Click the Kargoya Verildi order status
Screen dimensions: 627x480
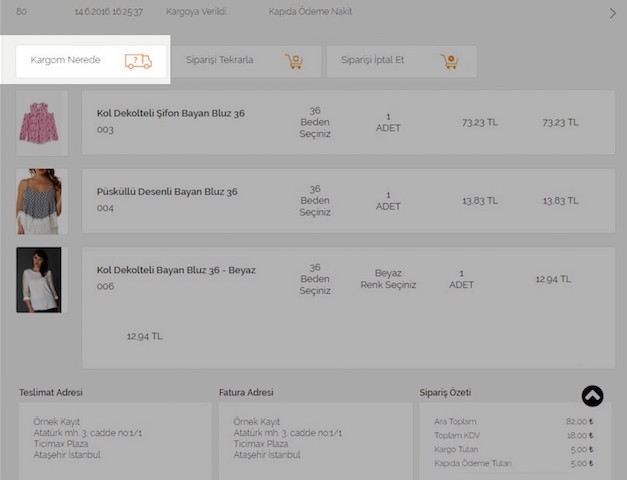196,13
